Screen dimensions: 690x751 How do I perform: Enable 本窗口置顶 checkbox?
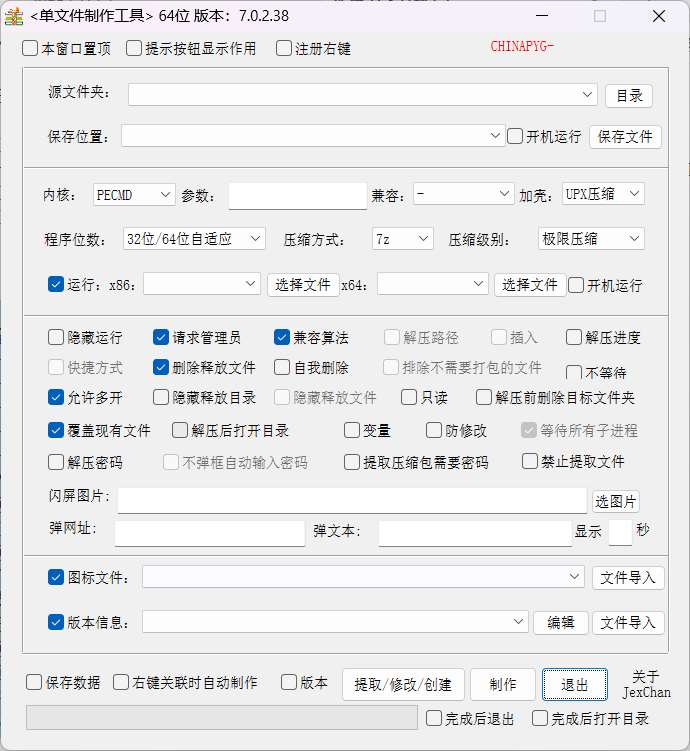pos(31,48)
